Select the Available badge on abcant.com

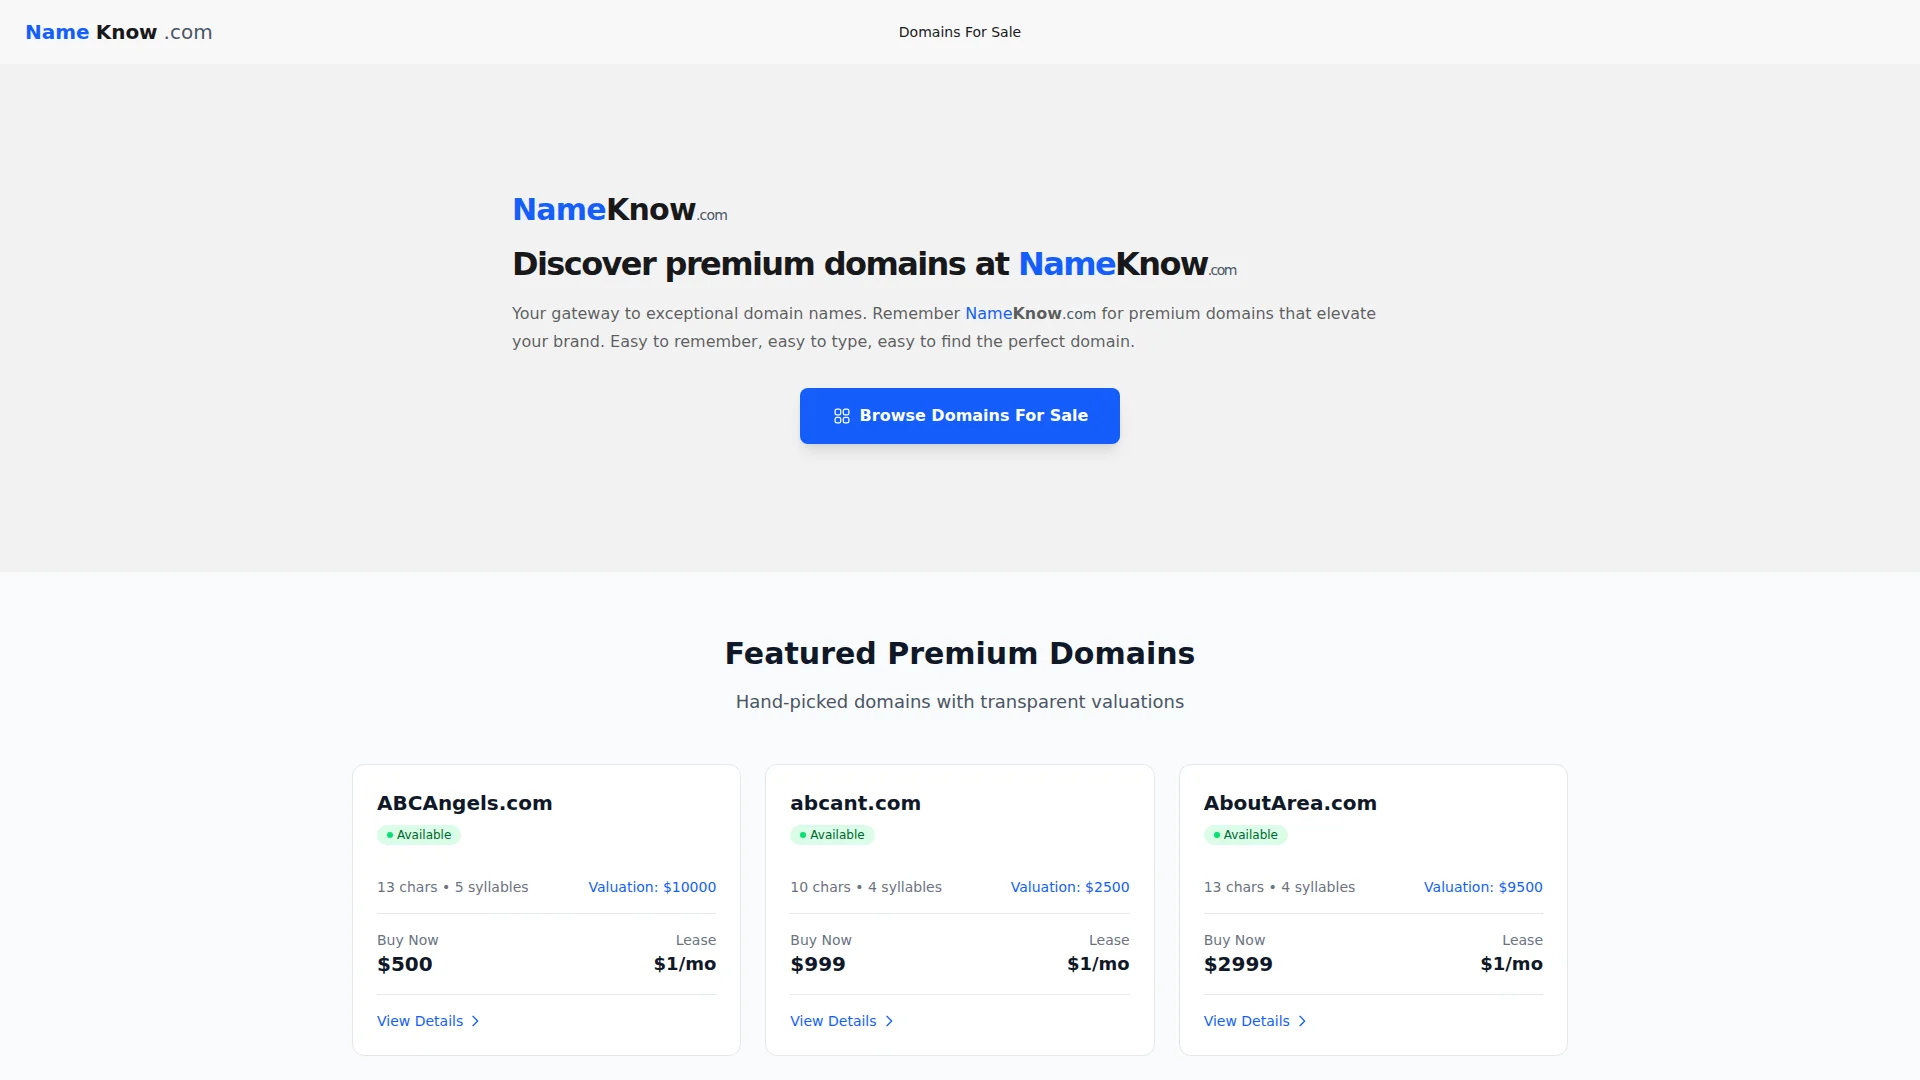tap(833, 834)
